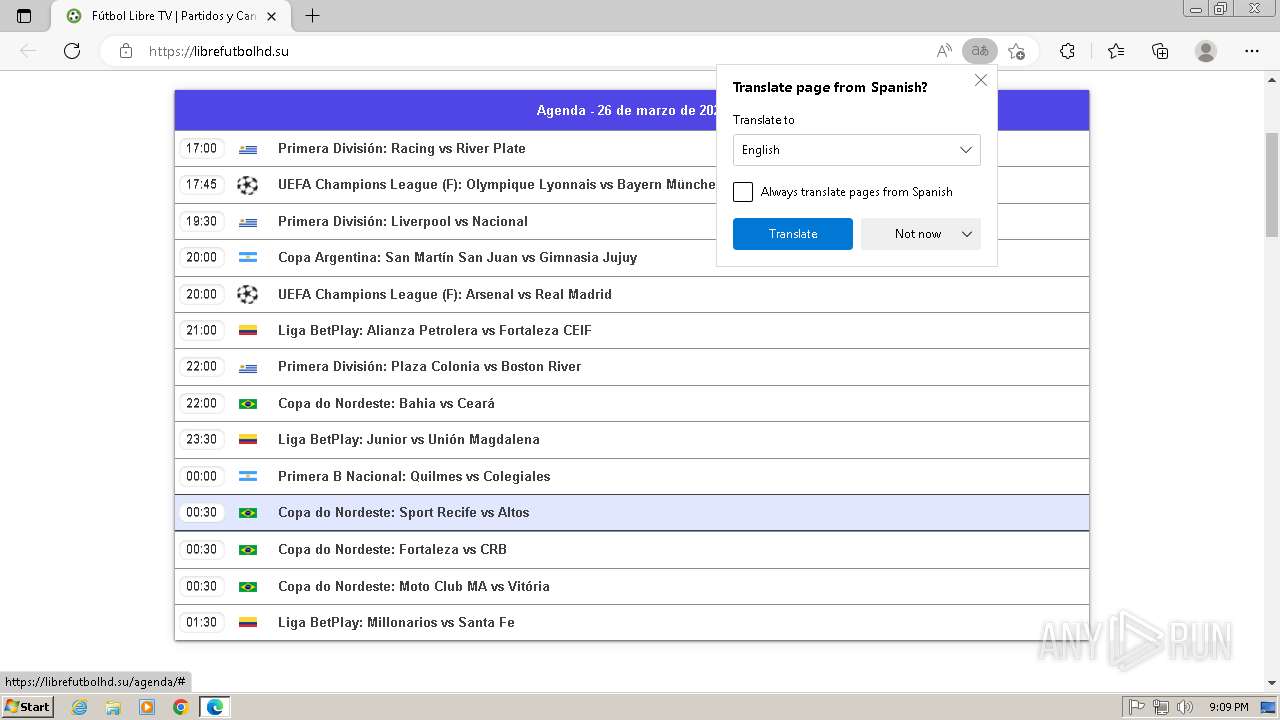Viewport: 1280px width, 720px height.
Task: Click the 17:45 time badge
Action: (x=201, y=185)
